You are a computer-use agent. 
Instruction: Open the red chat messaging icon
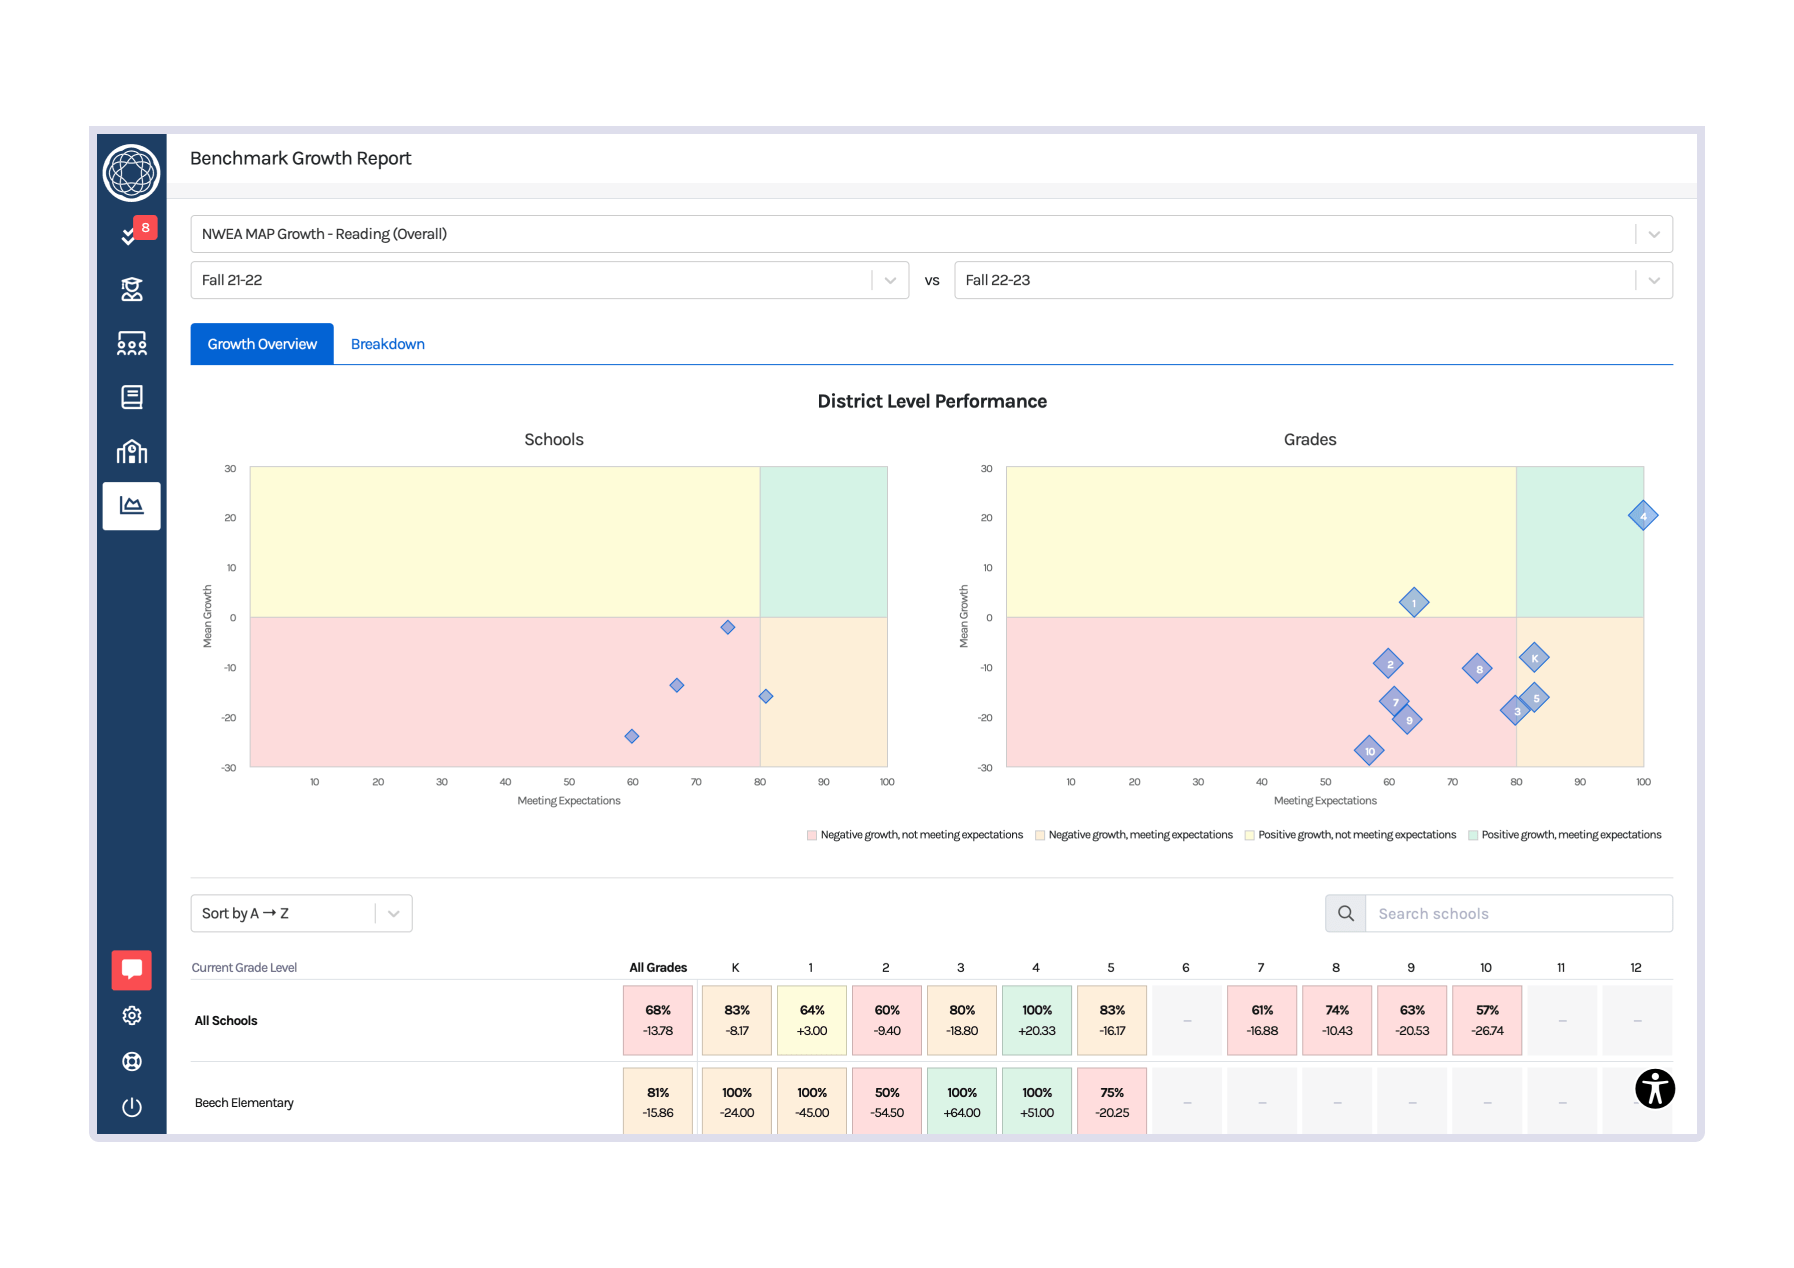[x=131, y=968]
